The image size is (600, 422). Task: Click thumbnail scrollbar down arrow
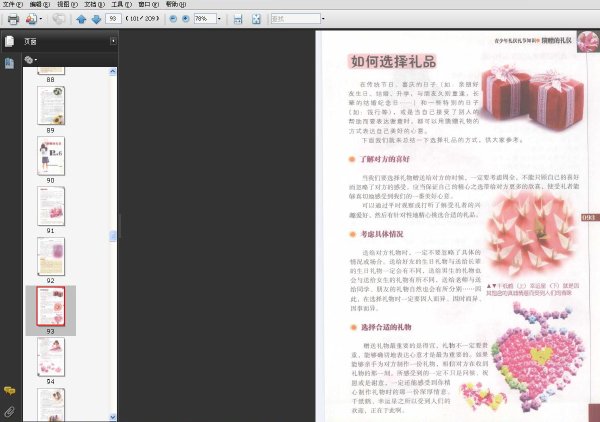112,417
